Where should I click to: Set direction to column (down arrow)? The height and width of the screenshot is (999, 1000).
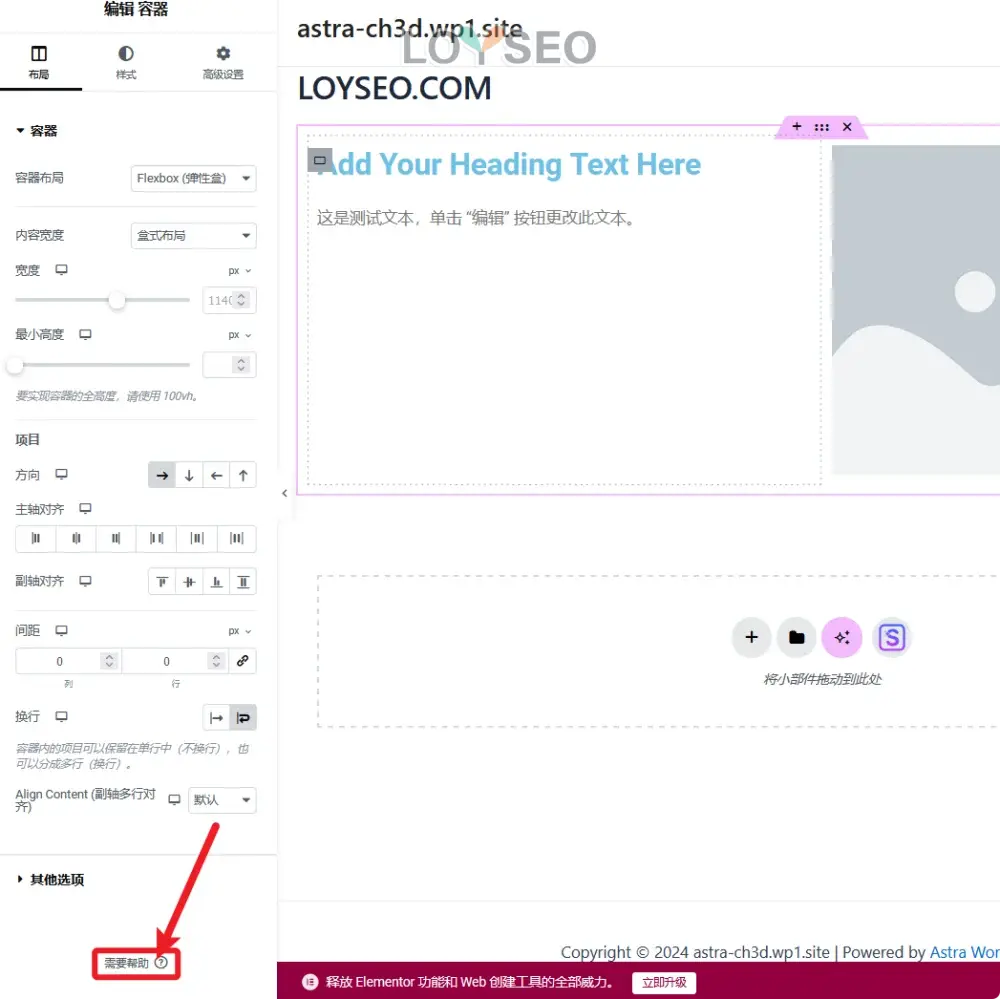pos(189,475)
